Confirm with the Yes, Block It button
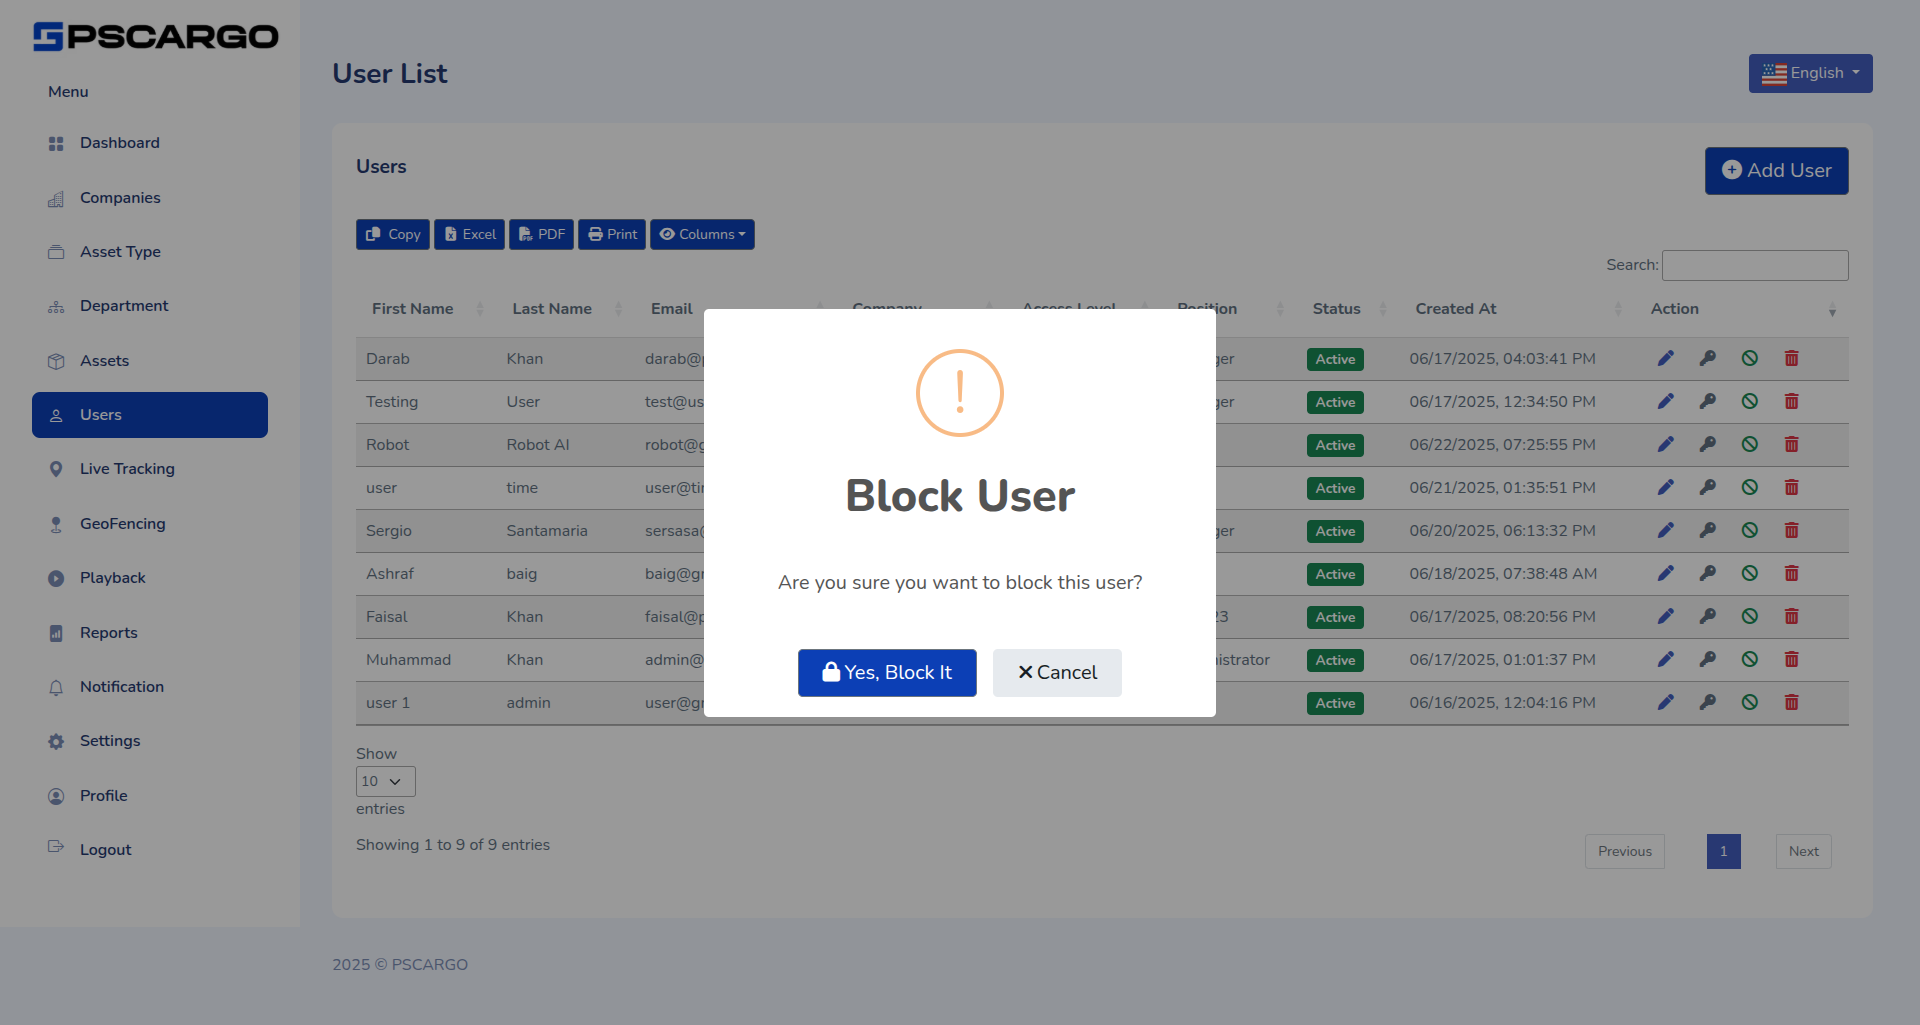 click(x=886, y=672)
